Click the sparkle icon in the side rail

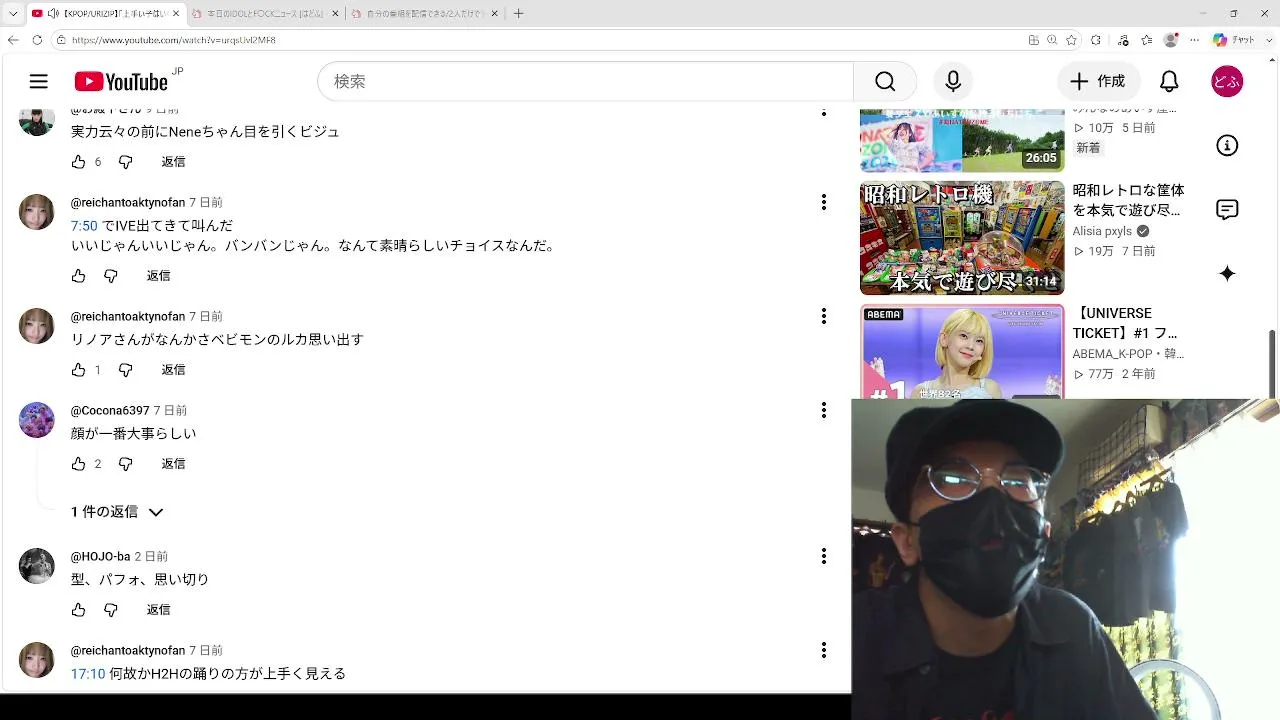click(x=1227, y=274)
